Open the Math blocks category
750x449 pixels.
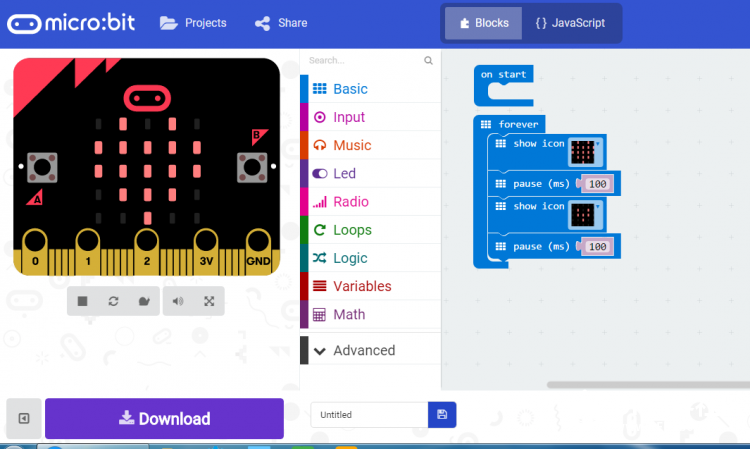coord(370,315)
